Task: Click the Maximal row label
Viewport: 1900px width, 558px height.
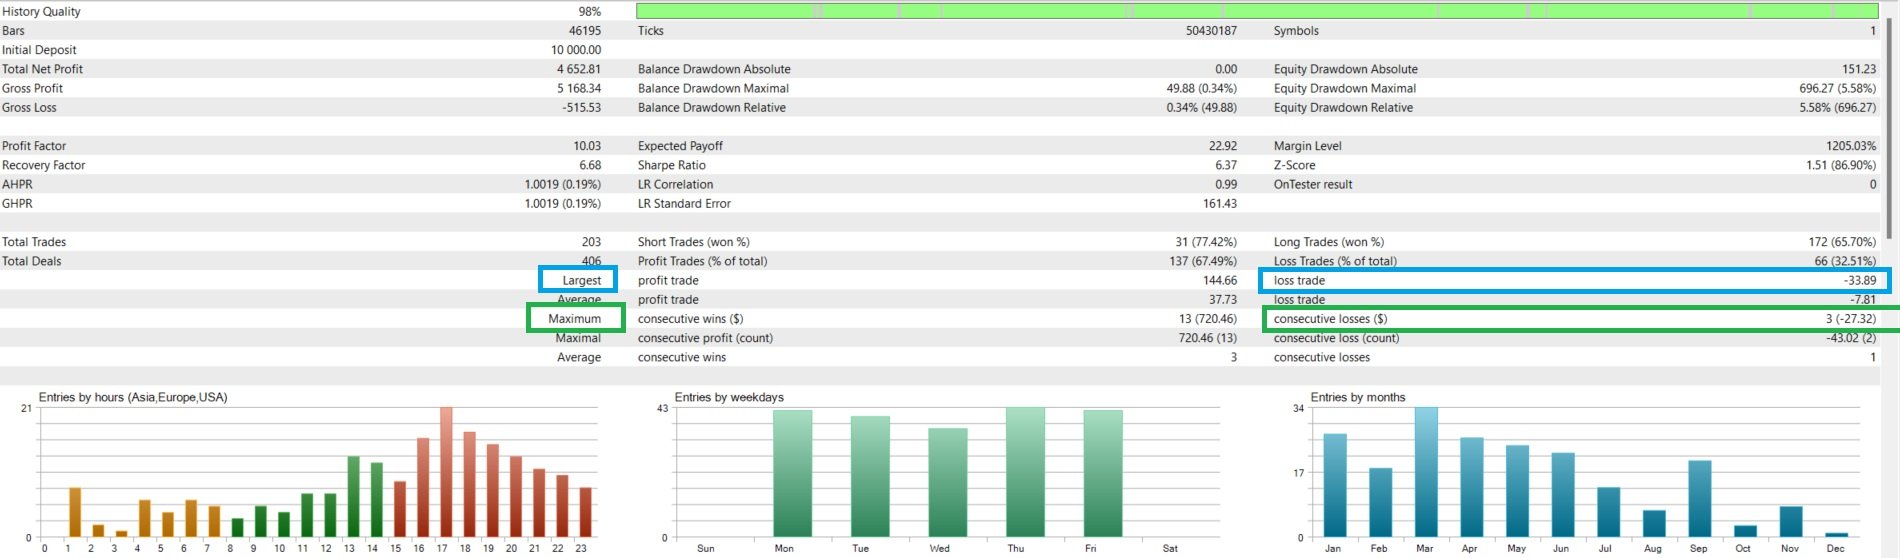Action: [x=578, y=338]
